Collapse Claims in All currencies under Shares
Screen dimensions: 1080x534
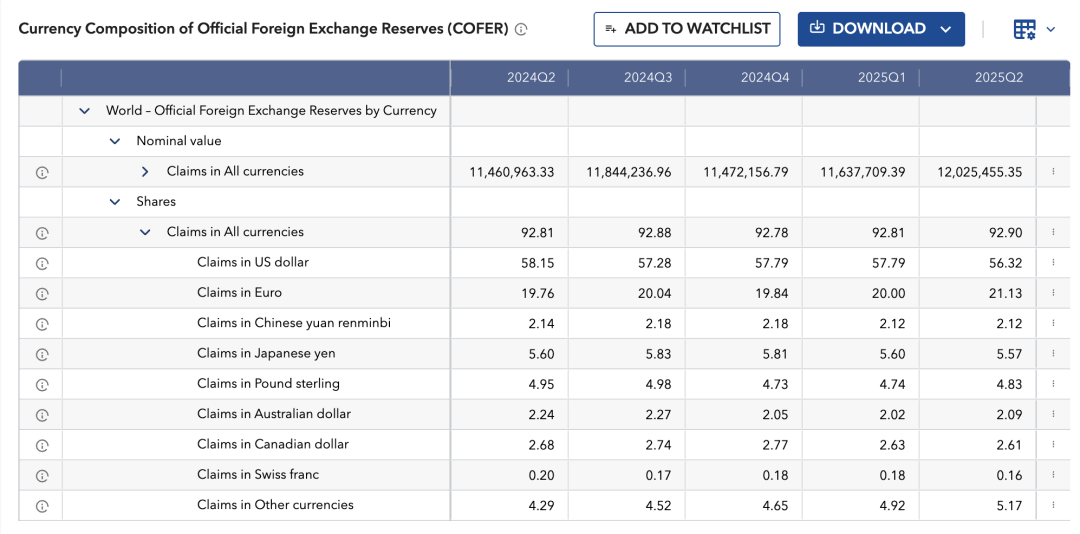(145, 232)
